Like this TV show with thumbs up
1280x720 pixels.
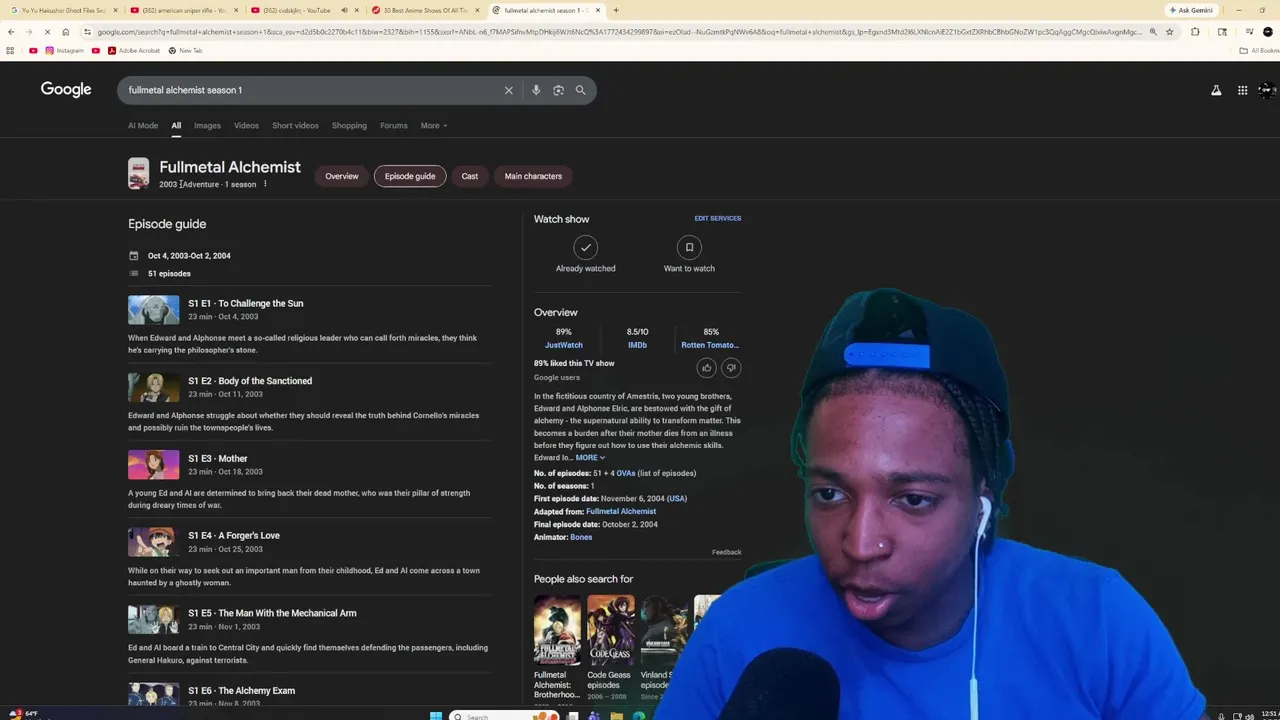click(x=707, y=368)
